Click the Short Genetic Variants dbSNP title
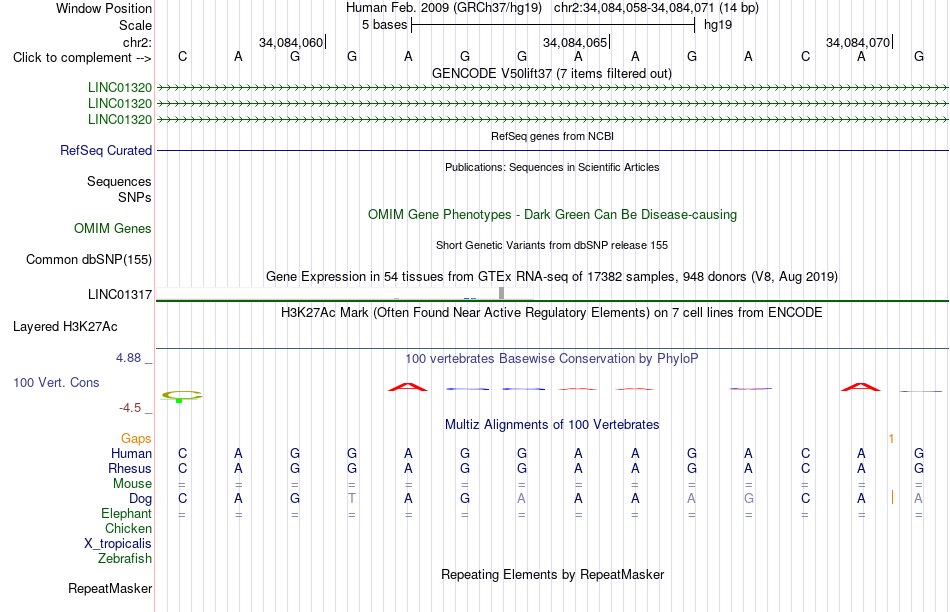 (x=552, y=245)
